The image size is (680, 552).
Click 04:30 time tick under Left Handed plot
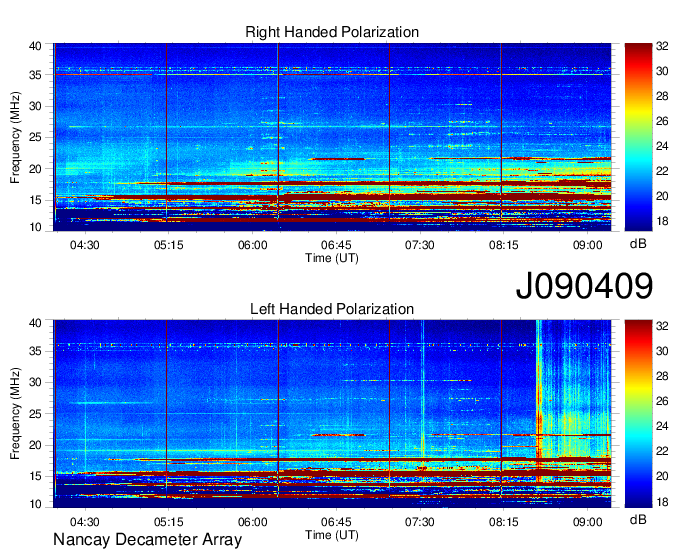tap(85, 522)
